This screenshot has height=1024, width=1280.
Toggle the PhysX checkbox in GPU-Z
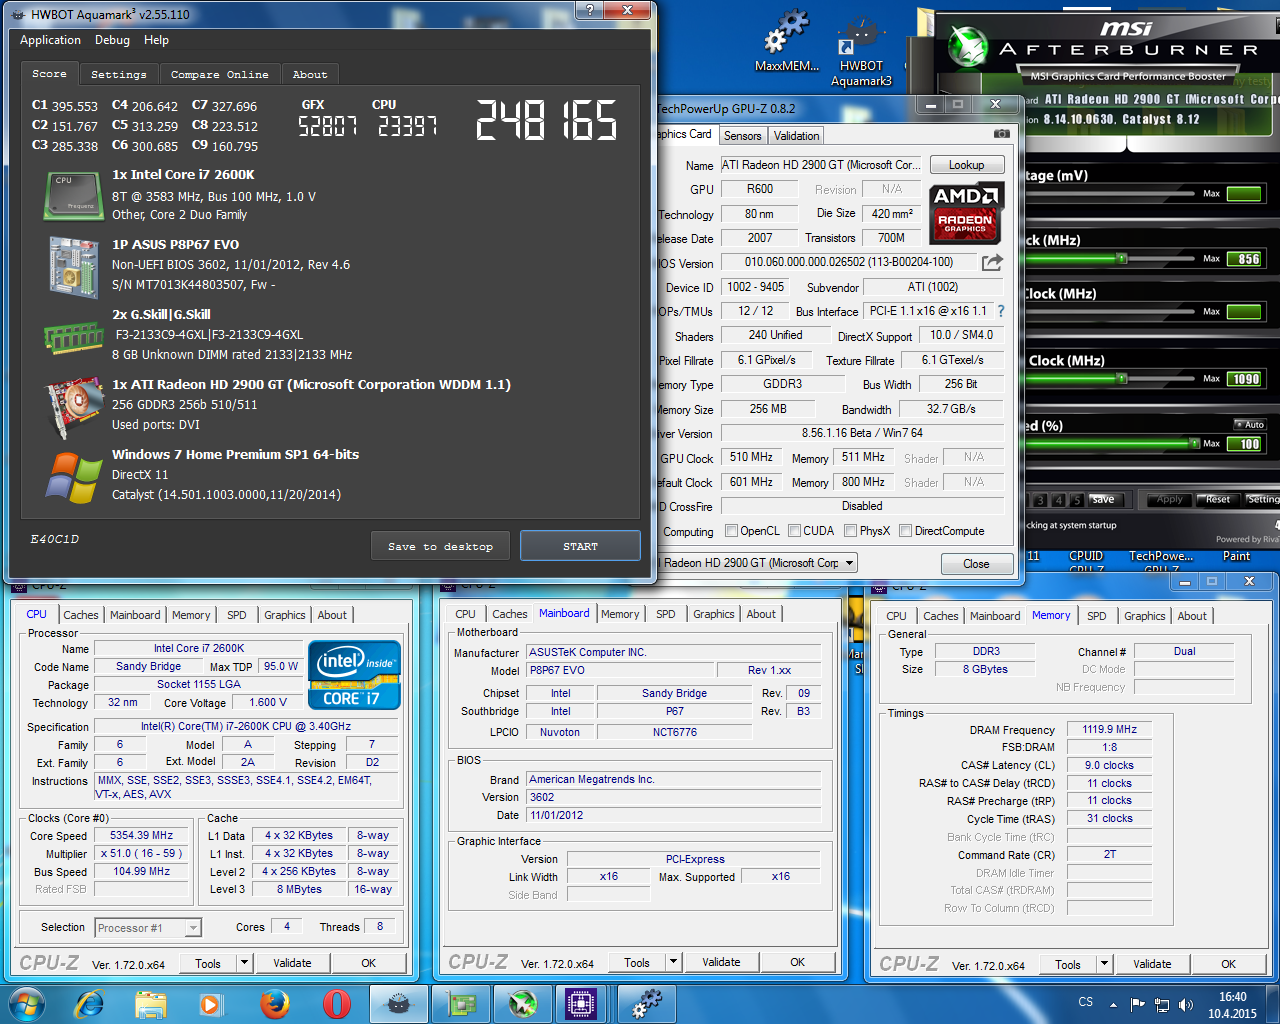[x=850, y=531]
